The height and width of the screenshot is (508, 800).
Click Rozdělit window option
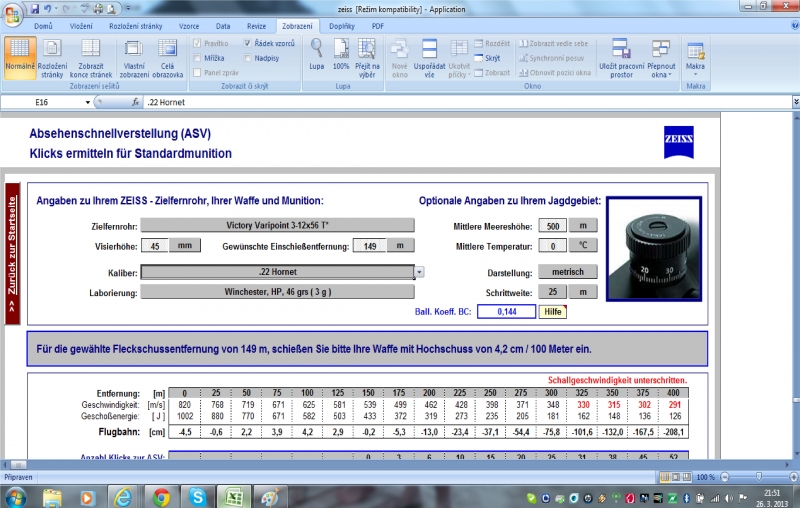coord(492,44)
